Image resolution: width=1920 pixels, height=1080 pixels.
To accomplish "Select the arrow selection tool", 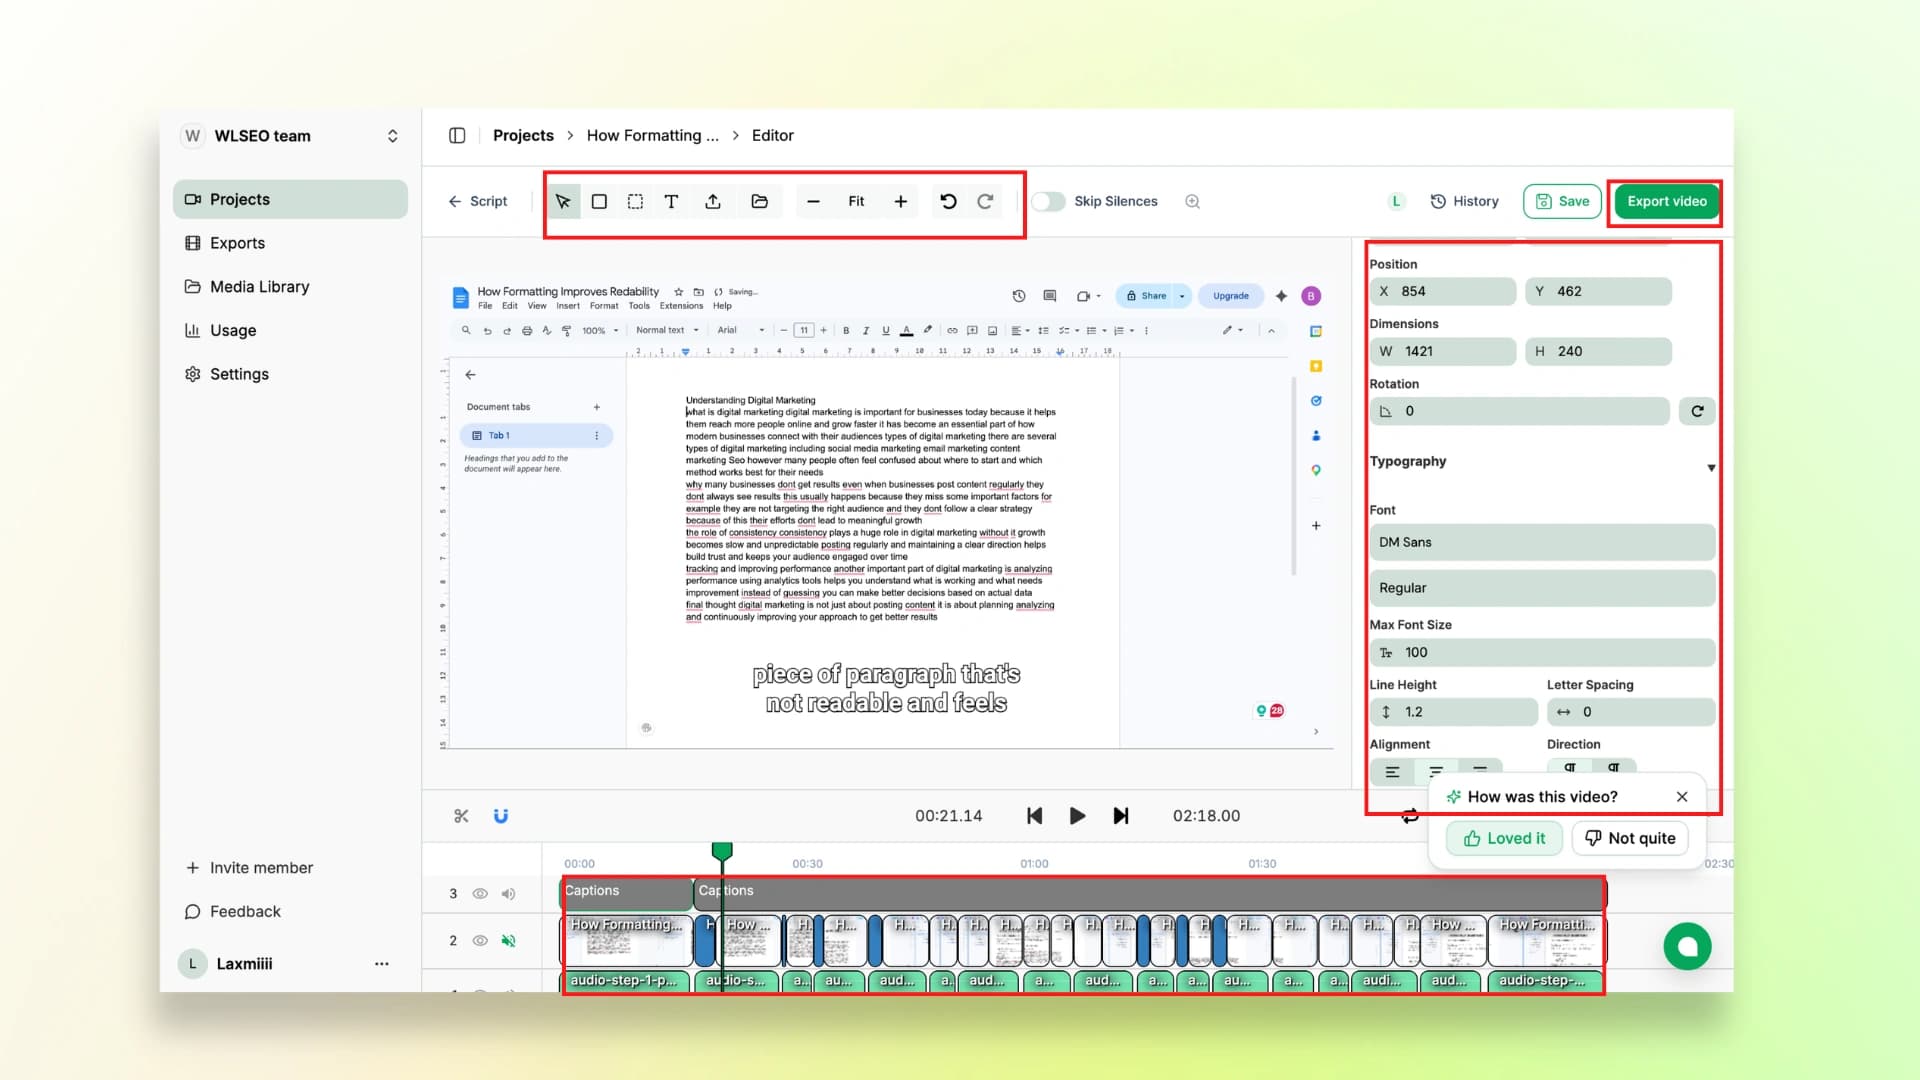I will (x=563, y=201).
